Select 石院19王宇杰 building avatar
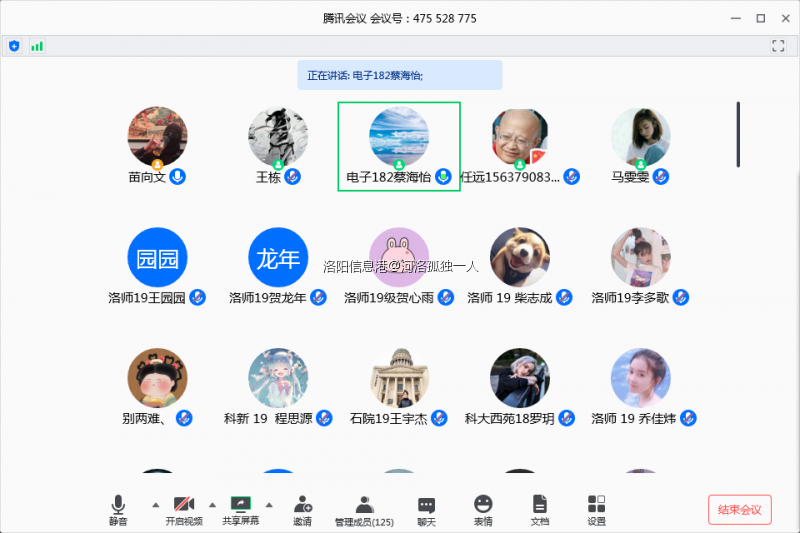This screenshot has height=533, width=800. 399,378
